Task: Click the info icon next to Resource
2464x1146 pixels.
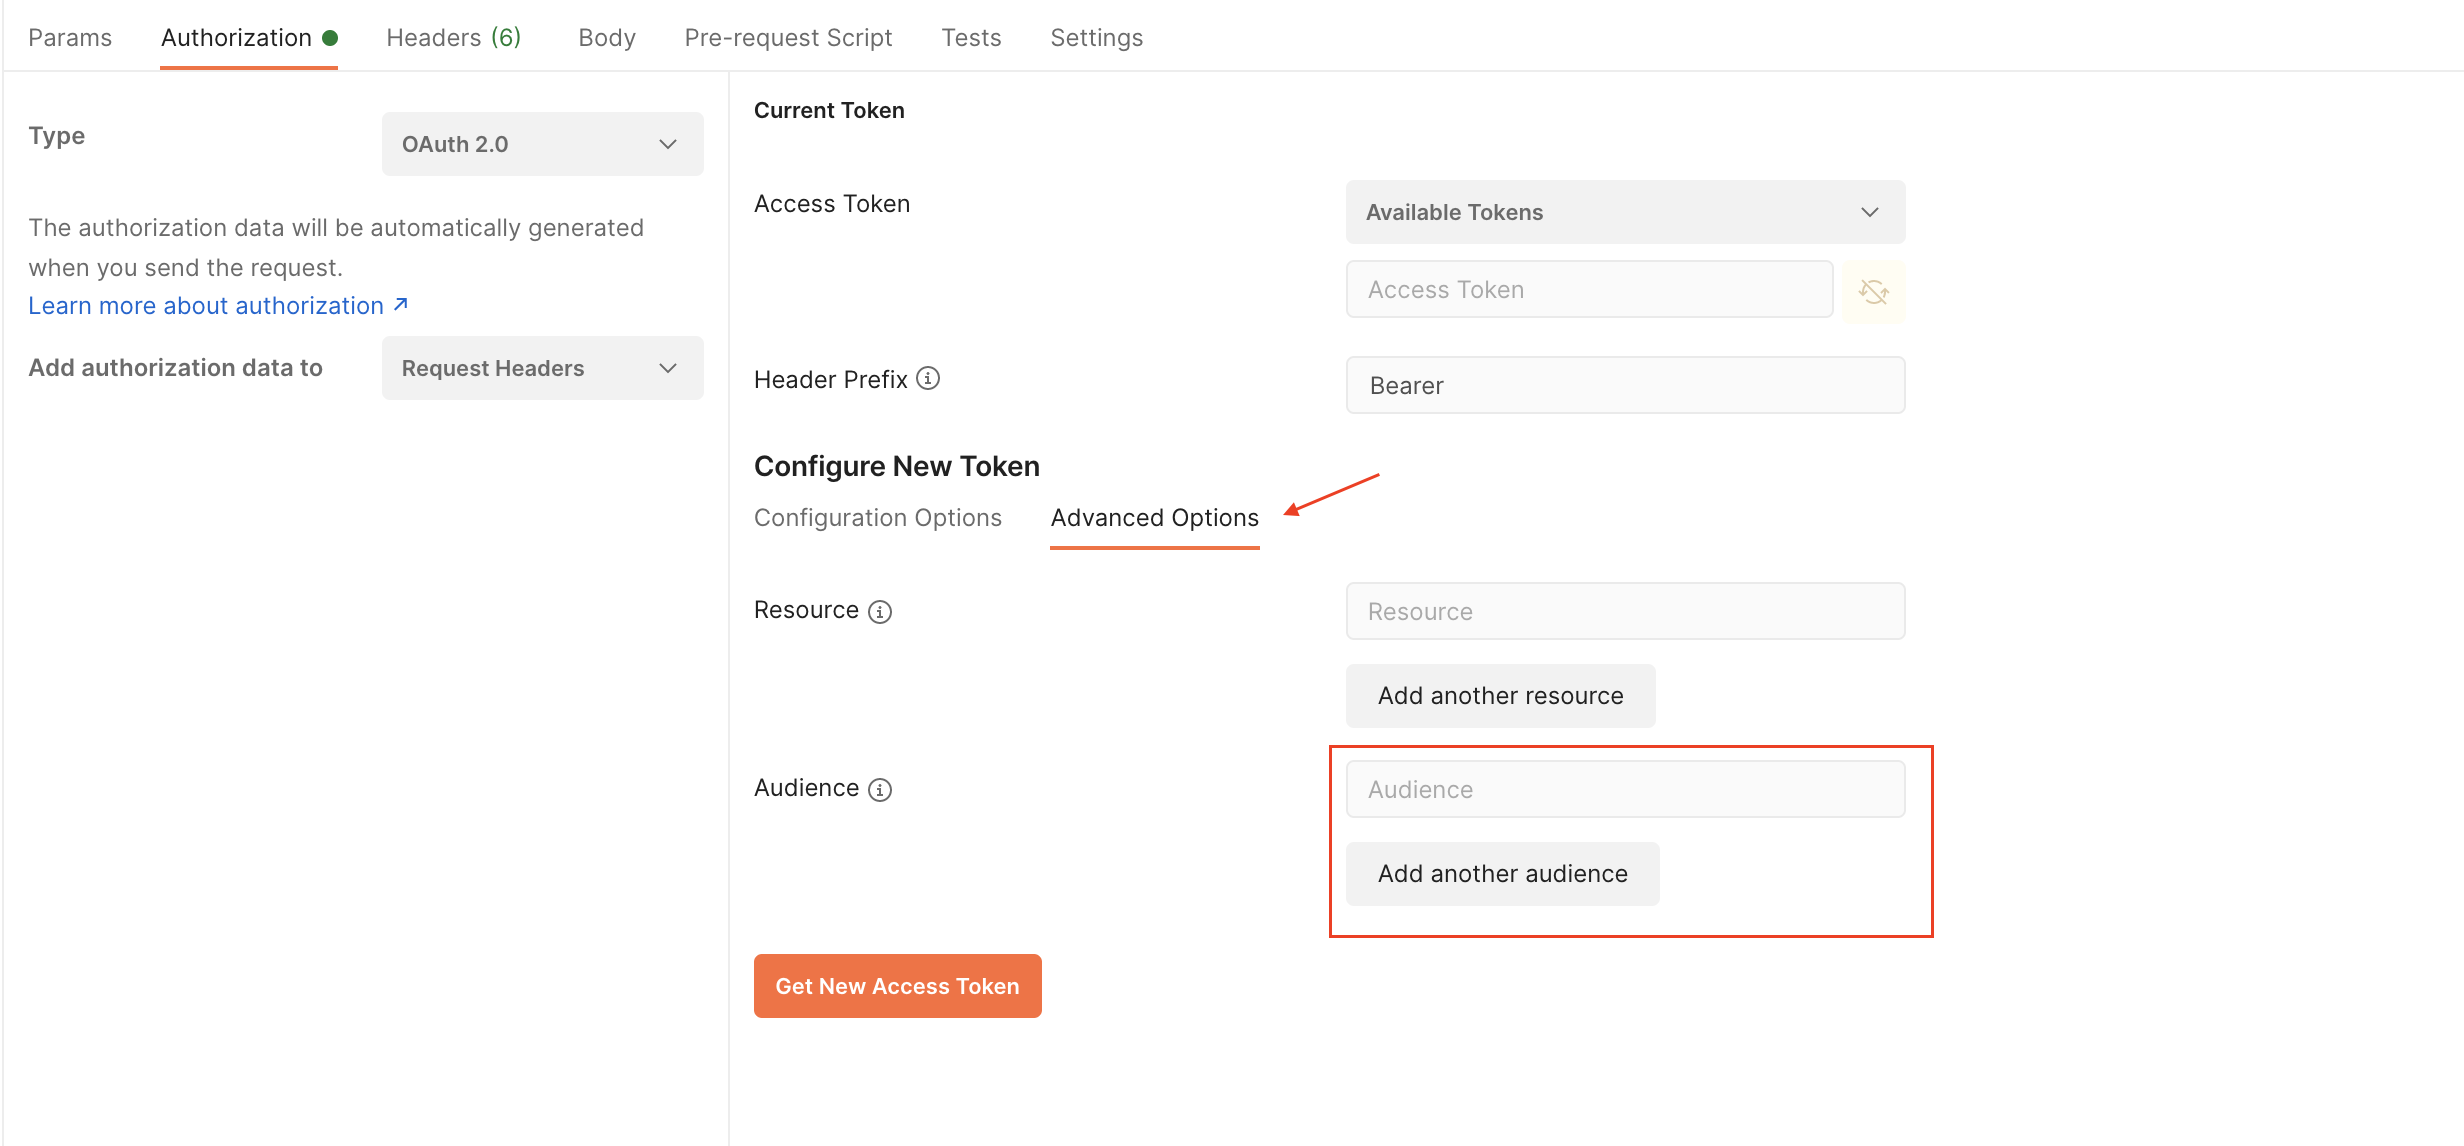Action: click(878, 611)
